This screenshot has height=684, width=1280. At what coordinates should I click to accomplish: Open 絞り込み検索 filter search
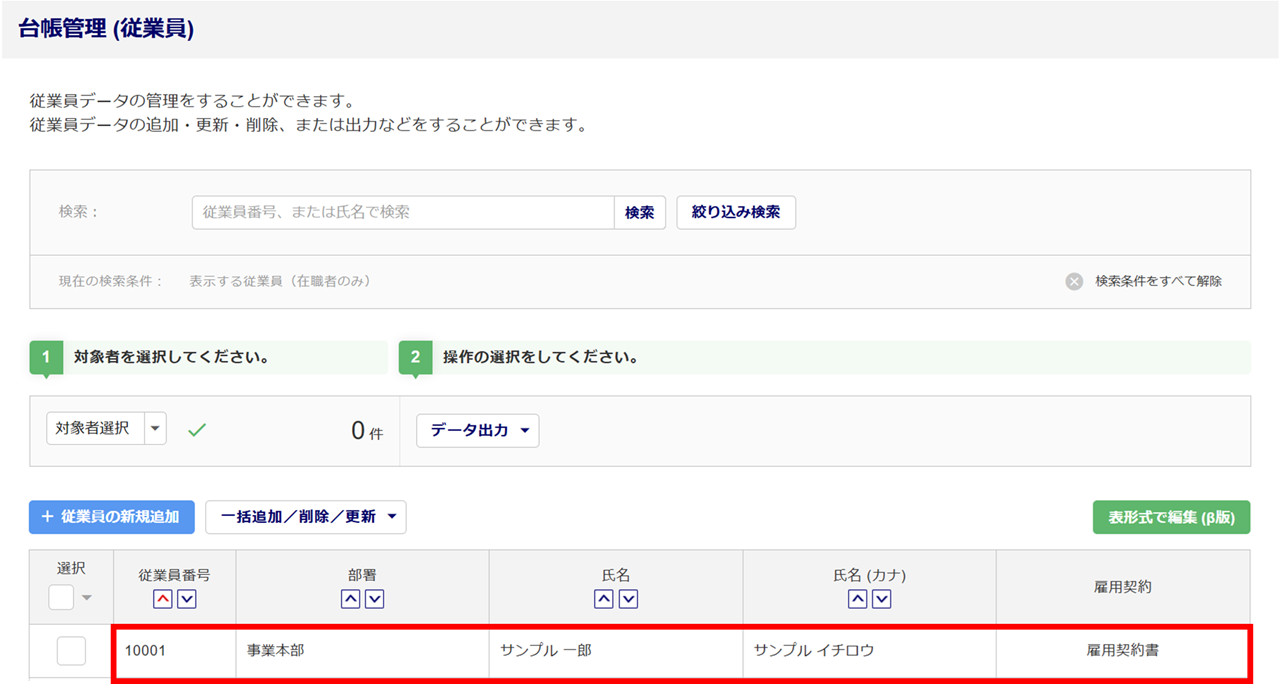pos(736,213)
